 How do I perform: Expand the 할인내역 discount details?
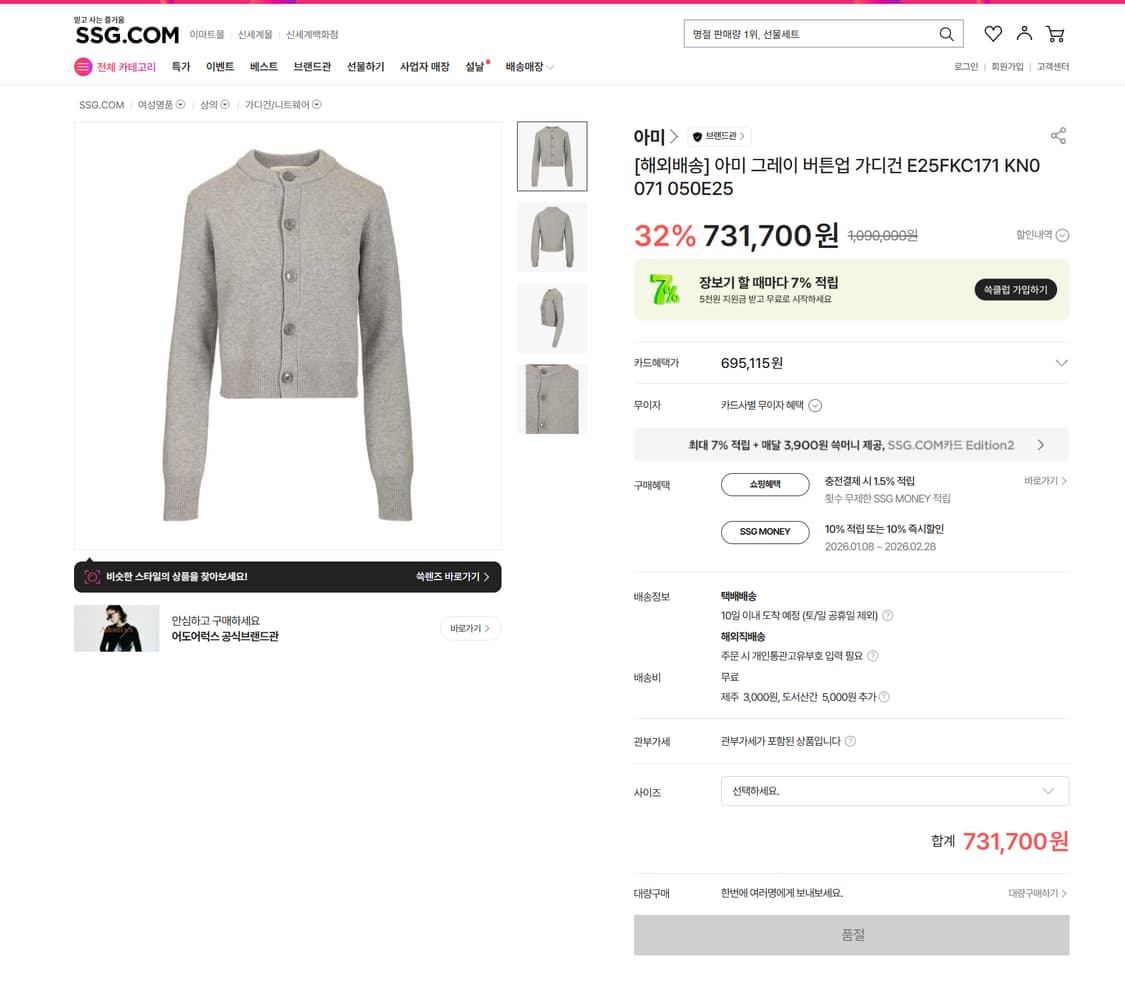(x=1062, y=236)
